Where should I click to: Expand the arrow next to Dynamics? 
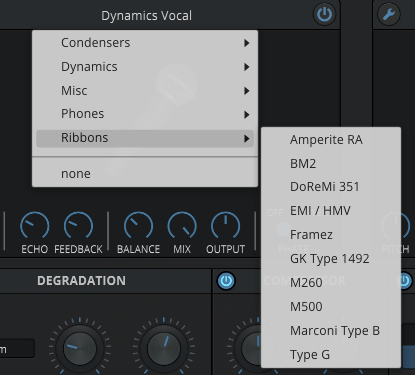246,67
